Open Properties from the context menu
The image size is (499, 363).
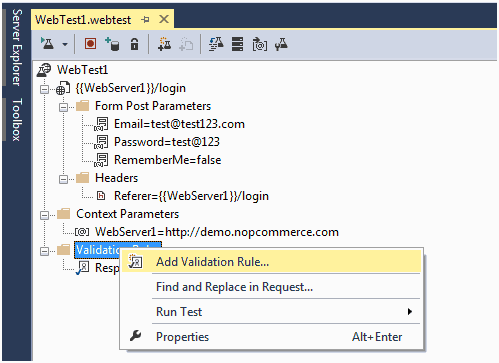point(271,337)
